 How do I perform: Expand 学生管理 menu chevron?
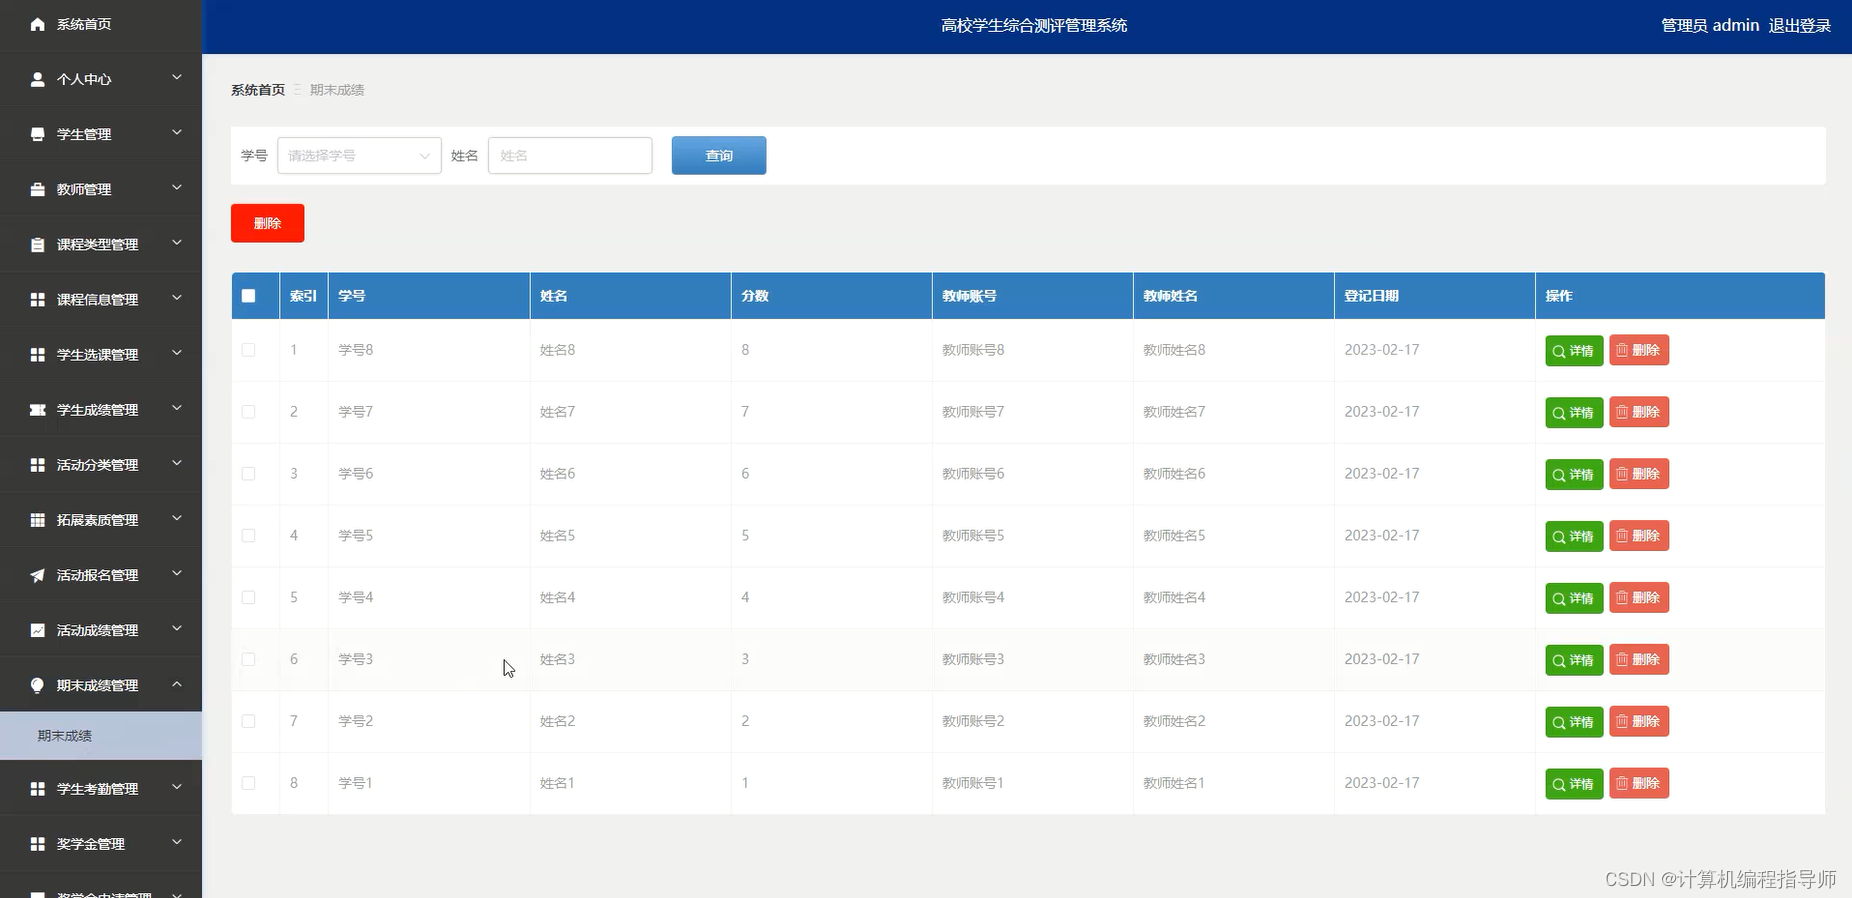point(177,132)
